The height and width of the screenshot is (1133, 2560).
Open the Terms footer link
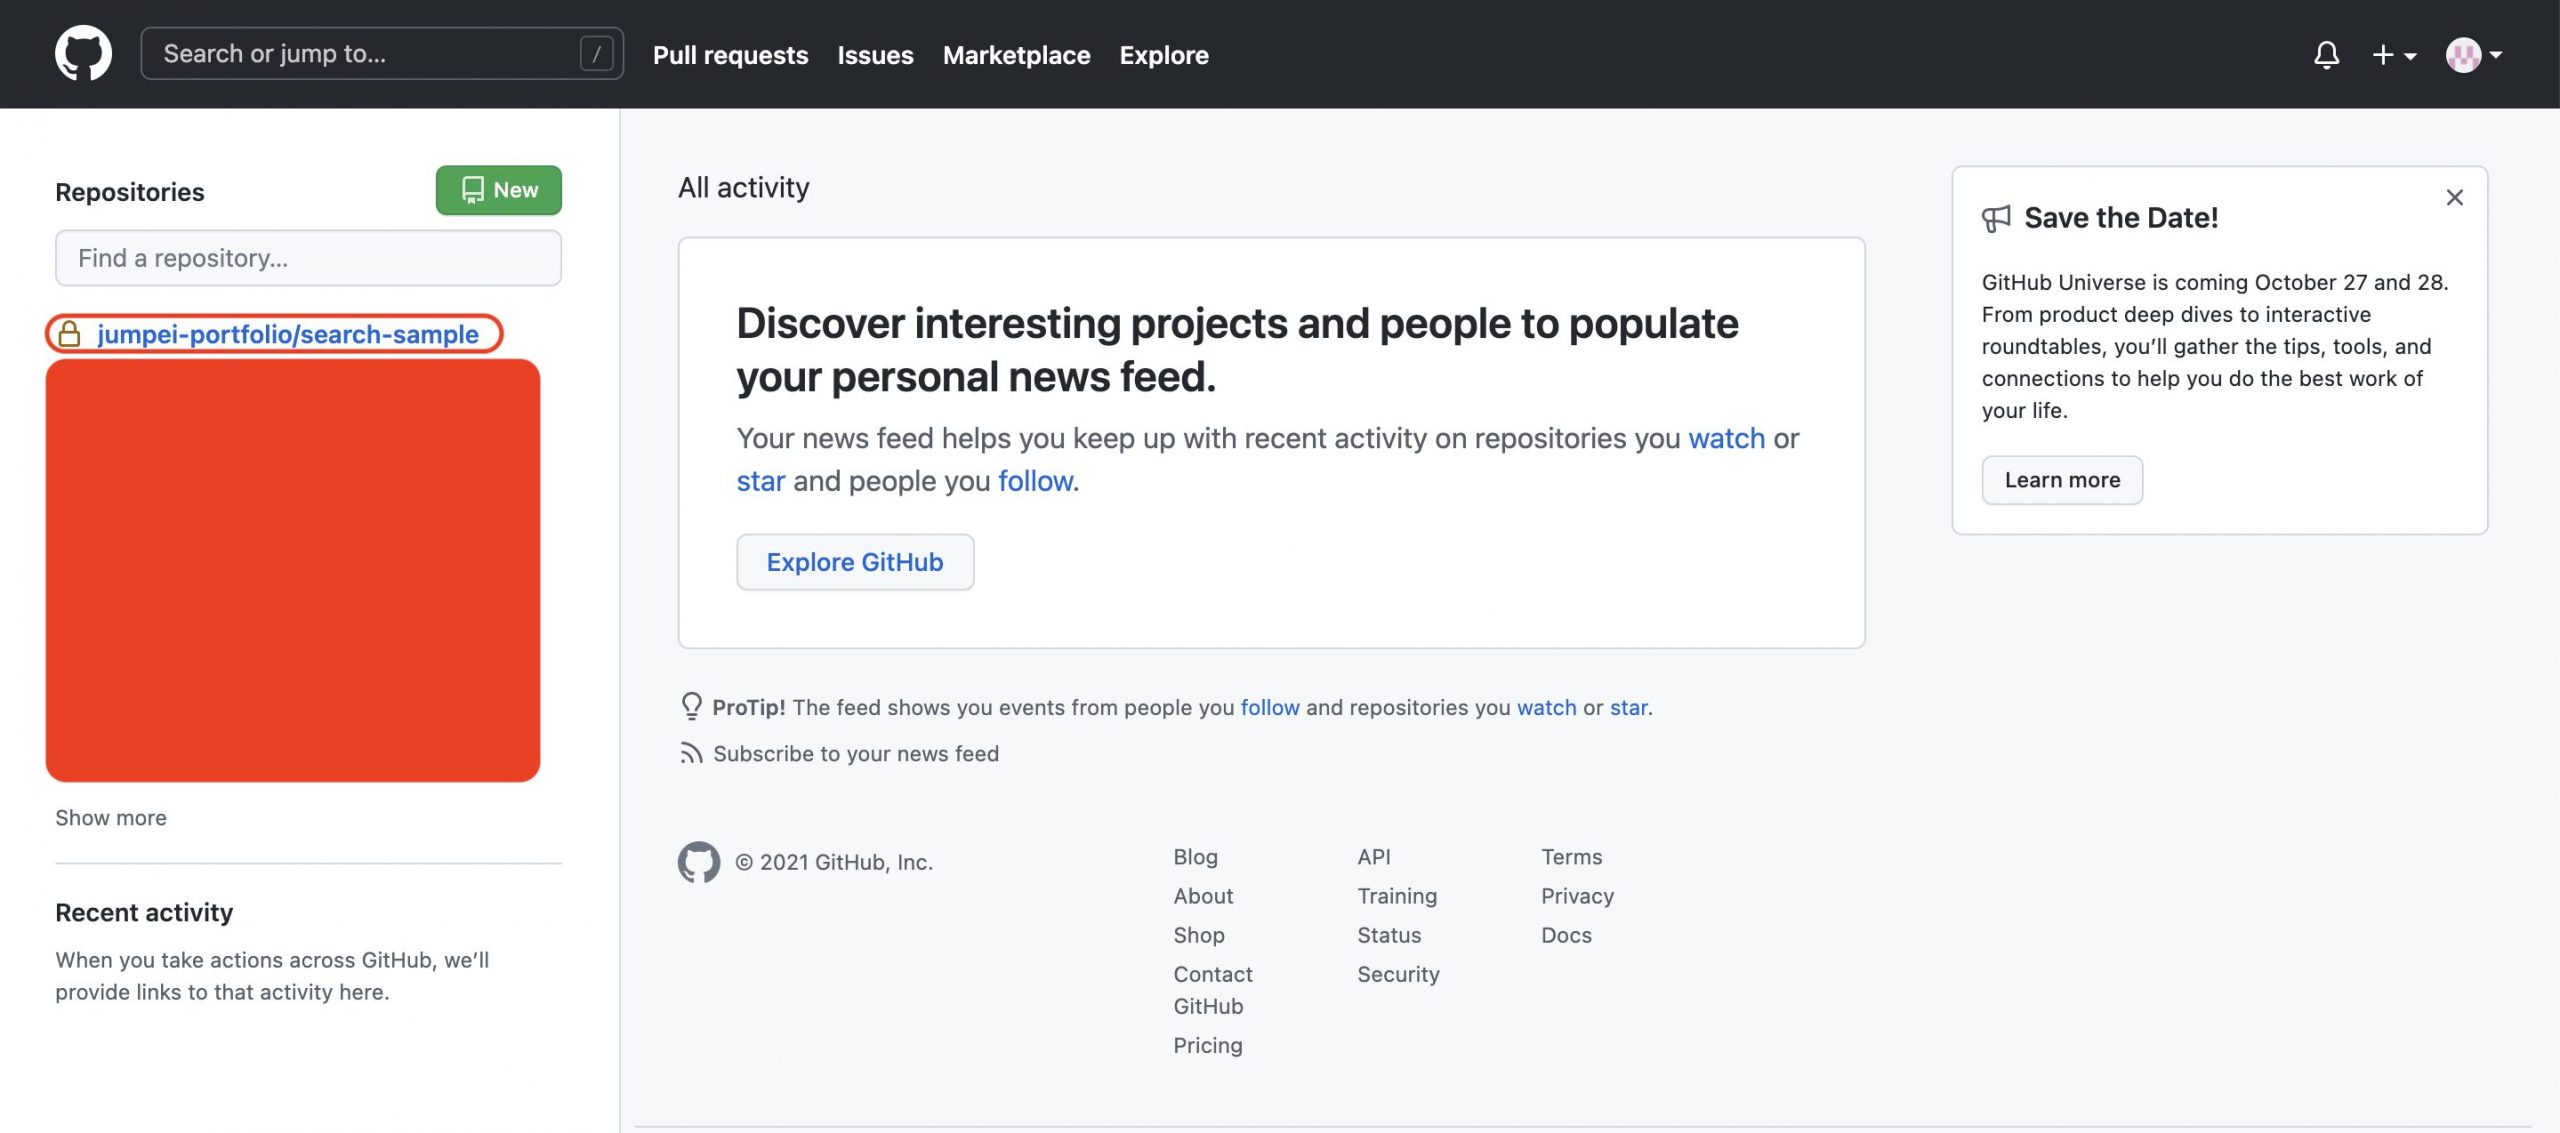click(x=1571, y=856)
